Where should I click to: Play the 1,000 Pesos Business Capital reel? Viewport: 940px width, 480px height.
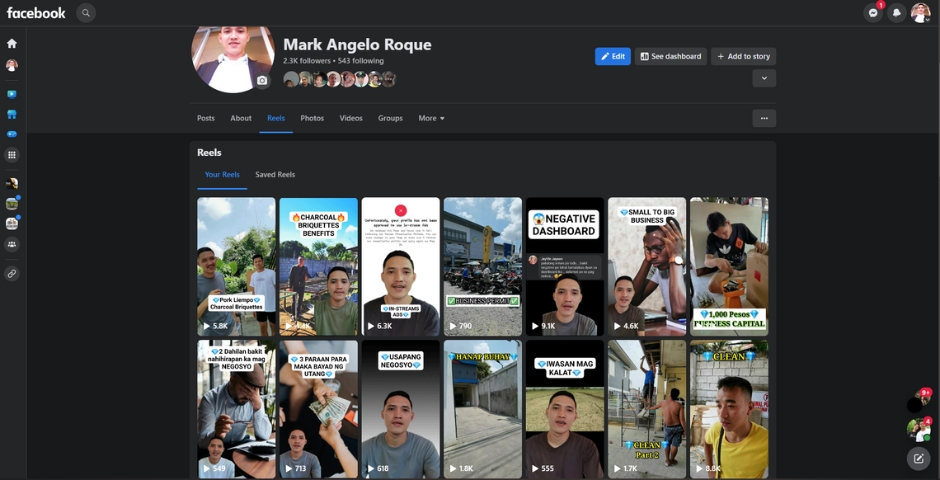point(729,267)
